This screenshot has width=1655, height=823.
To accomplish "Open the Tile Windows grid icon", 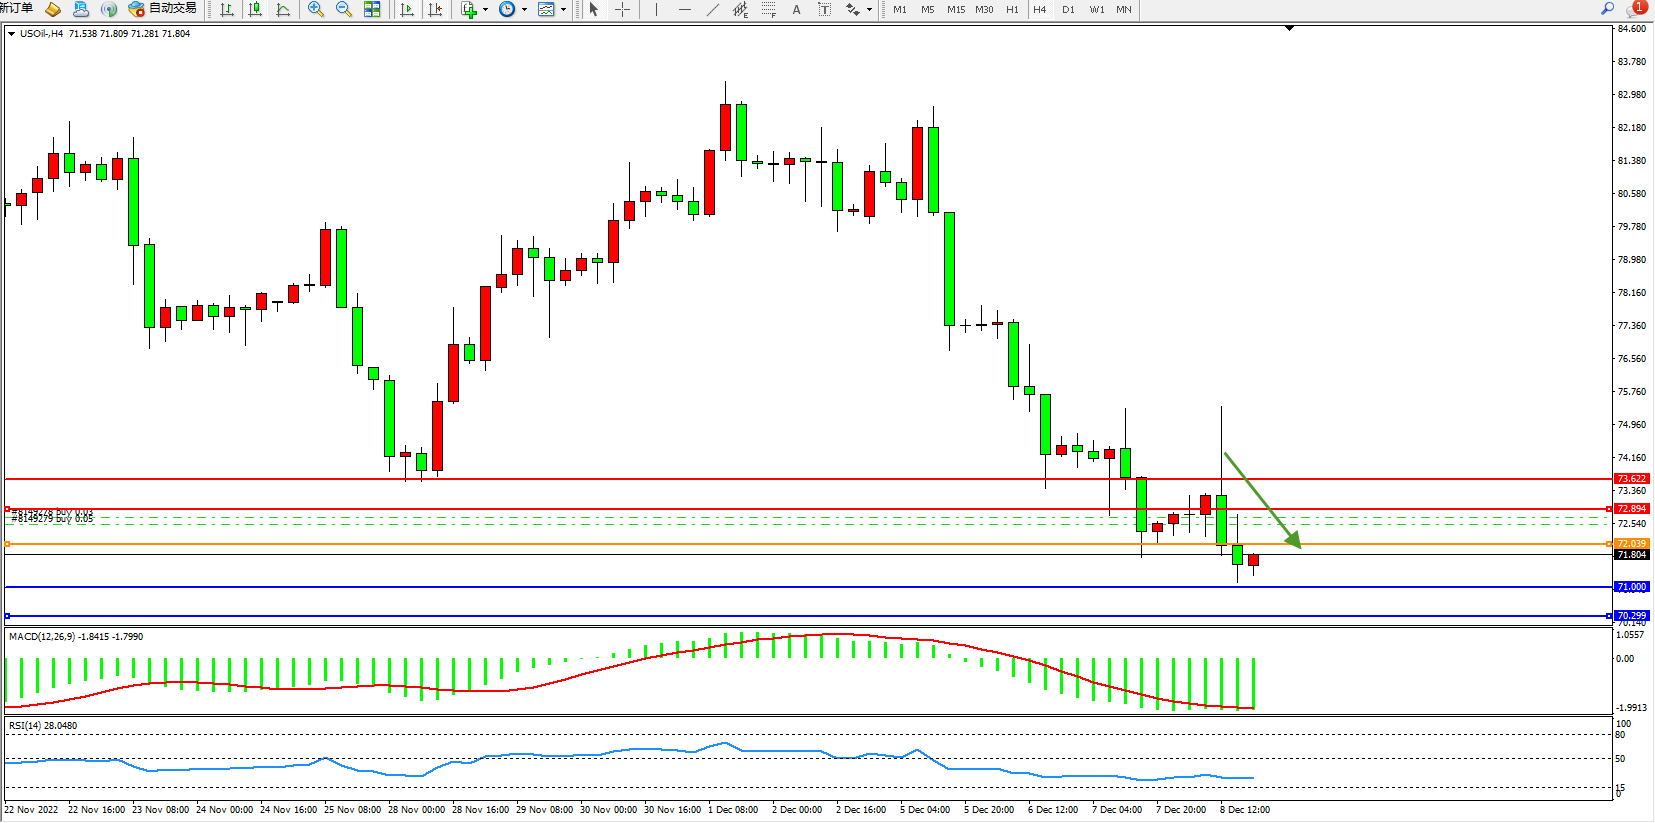I will (x=372, y=9).
